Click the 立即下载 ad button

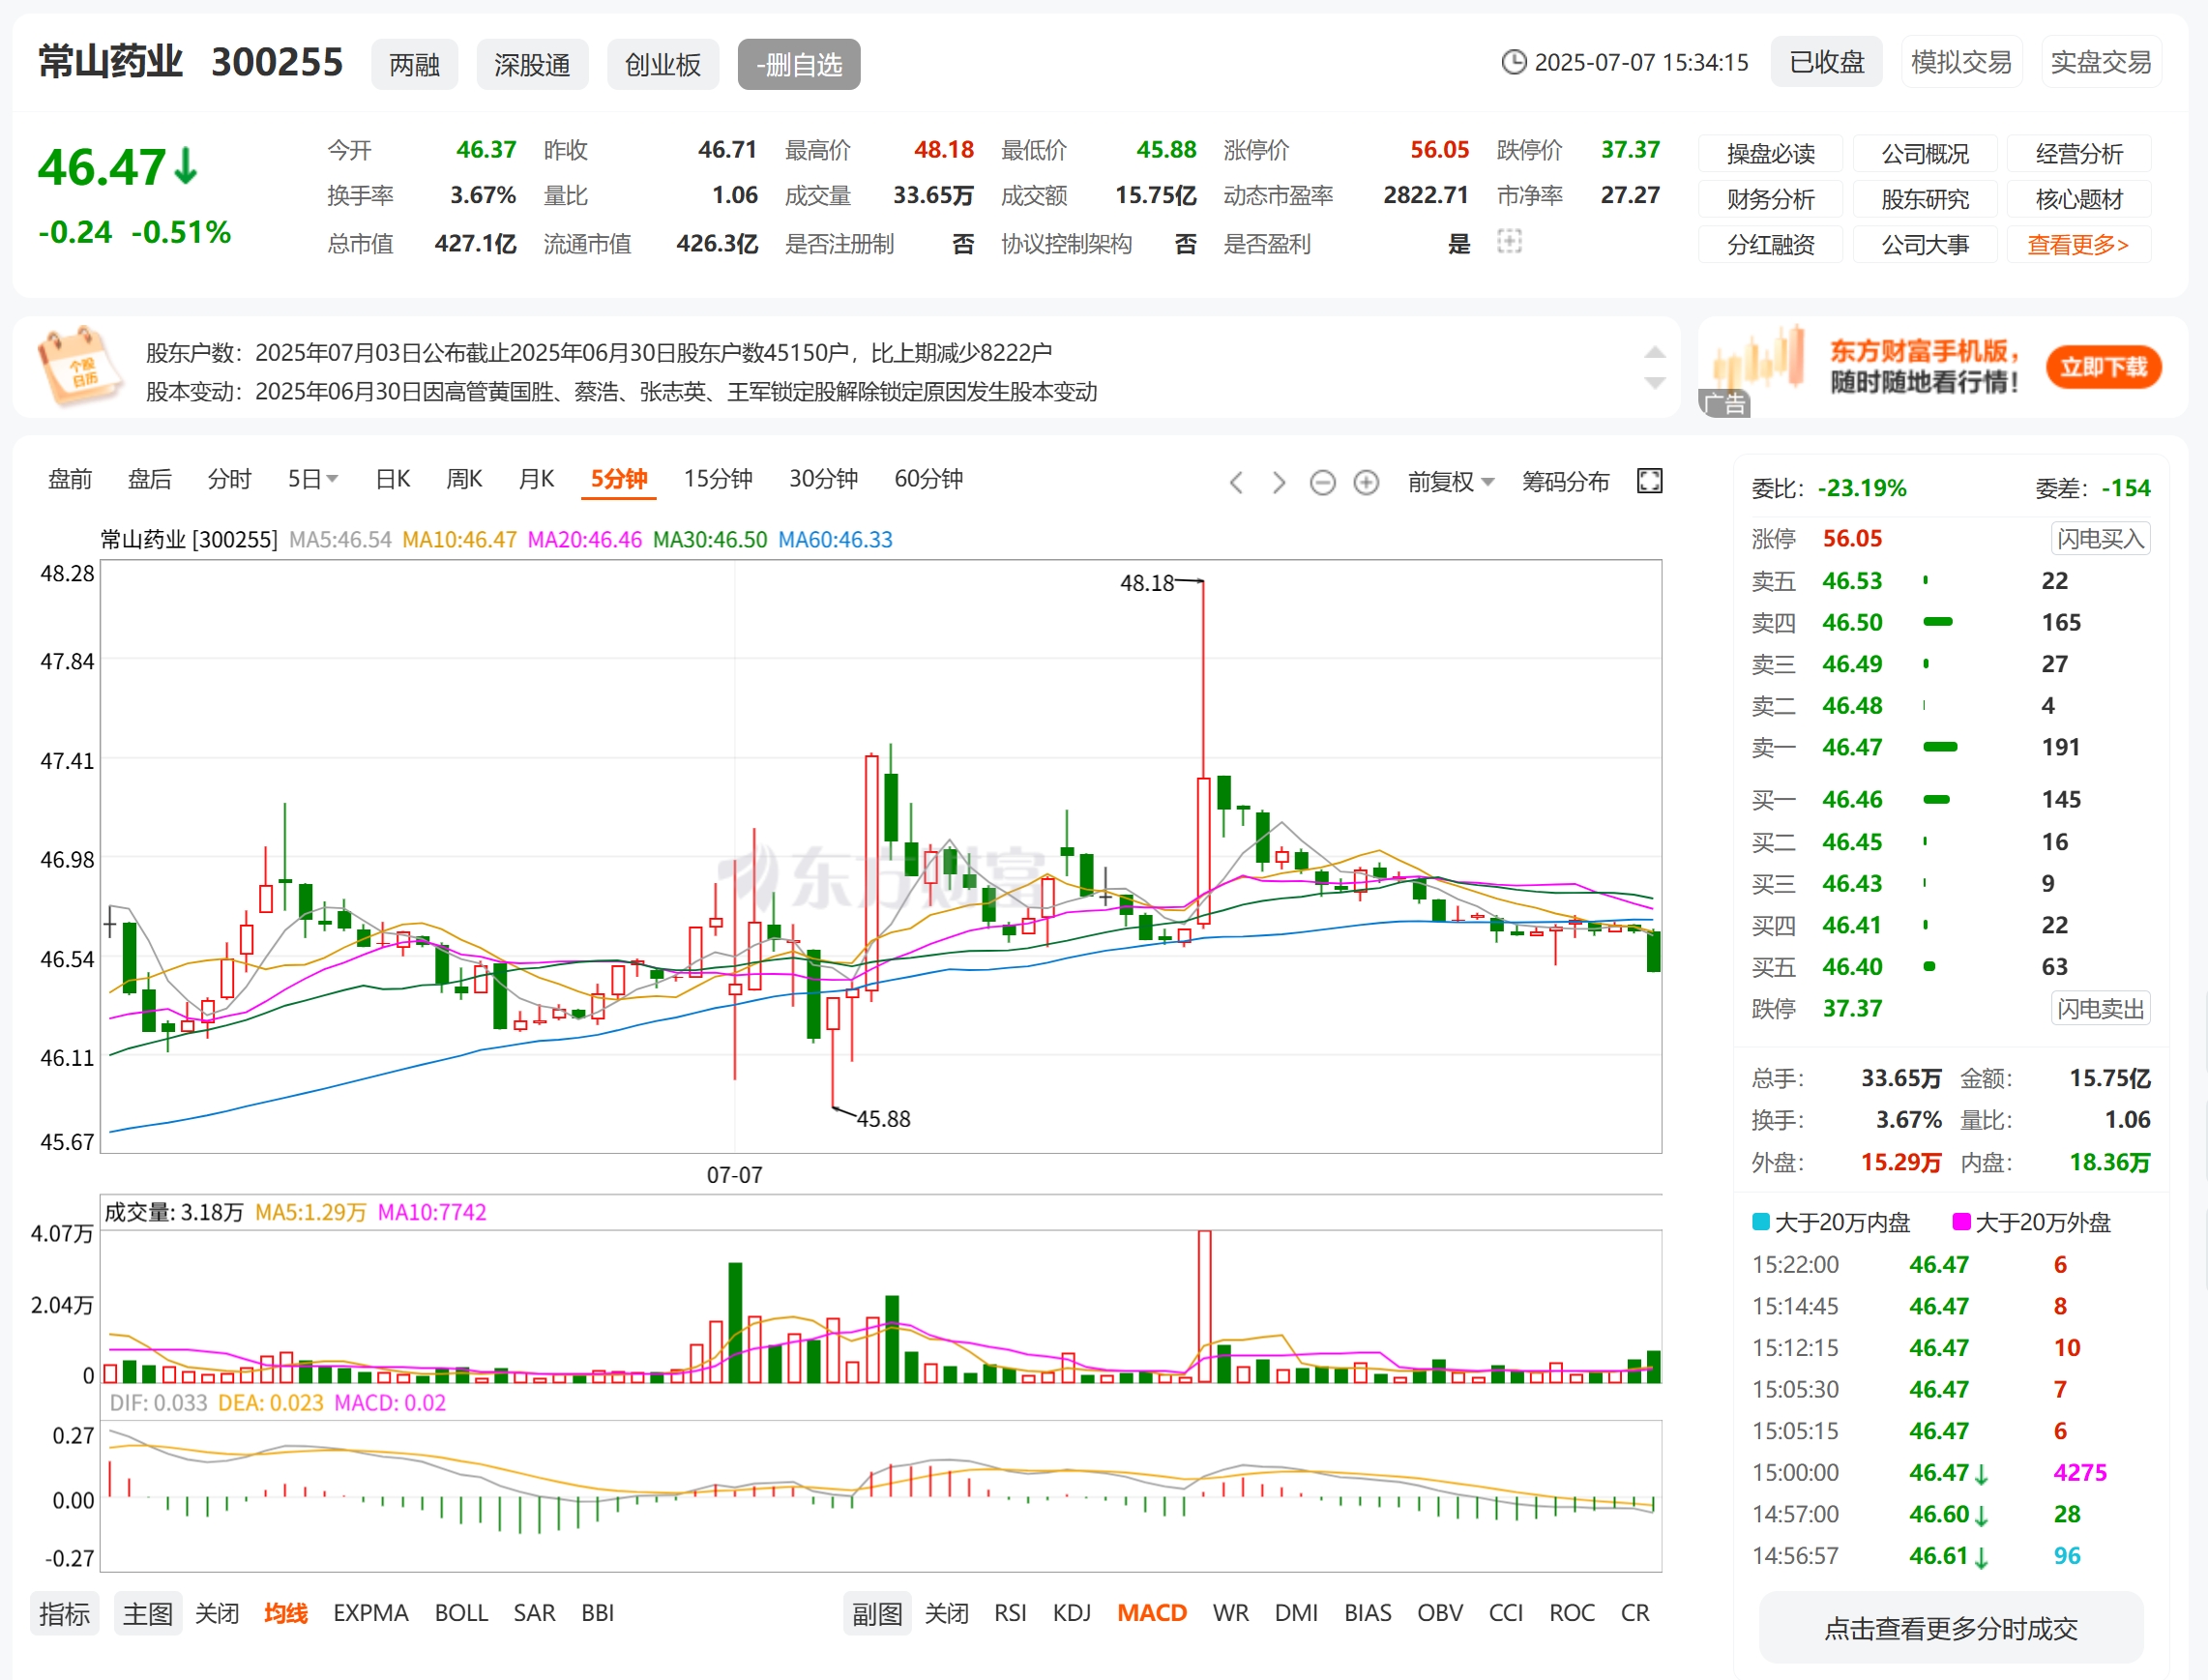[2103, 367]
